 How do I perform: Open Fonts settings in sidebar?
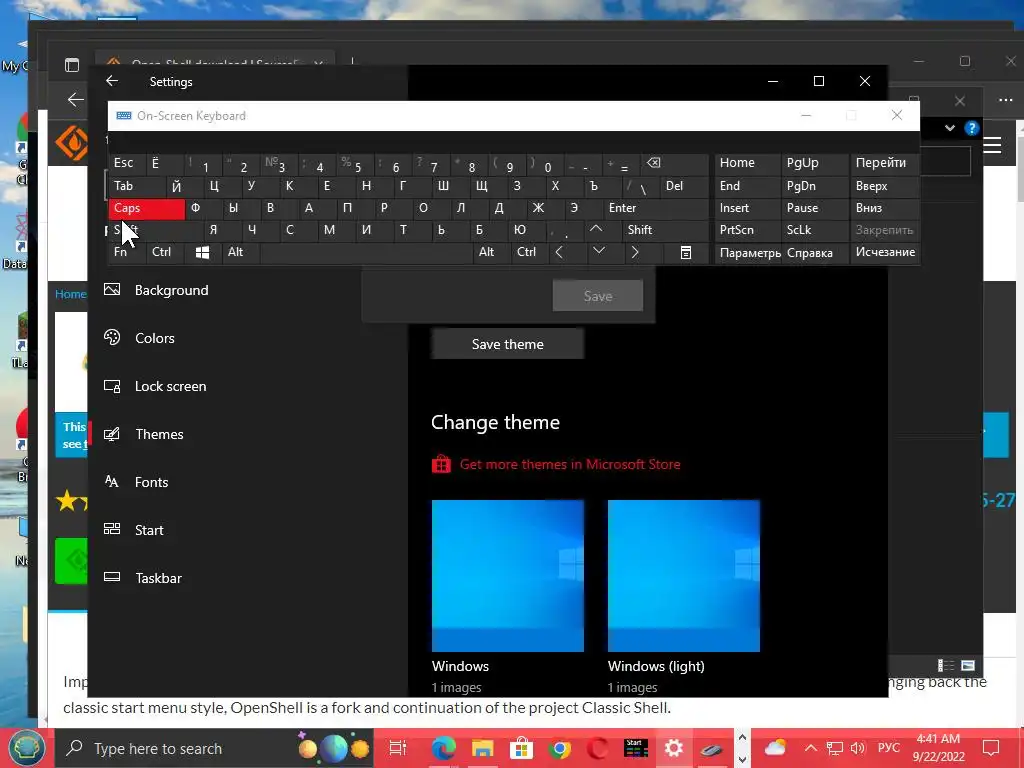click(x=151, y=482)
